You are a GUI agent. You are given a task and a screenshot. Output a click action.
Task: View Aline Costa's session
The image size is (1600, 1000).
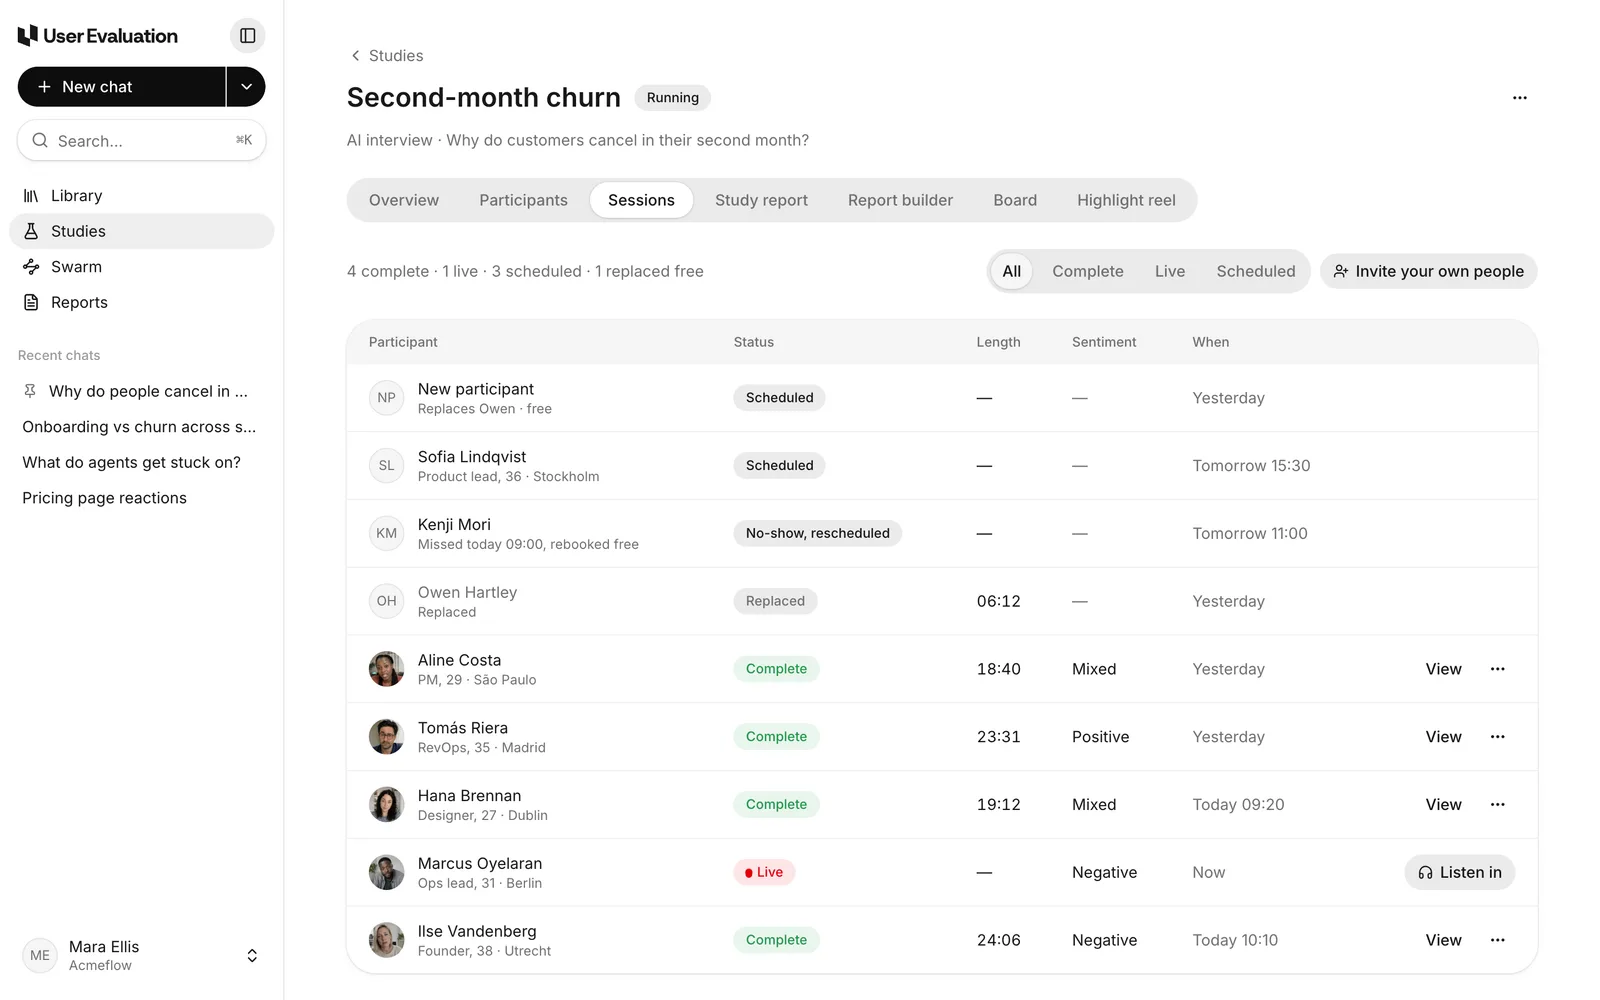1443,669
